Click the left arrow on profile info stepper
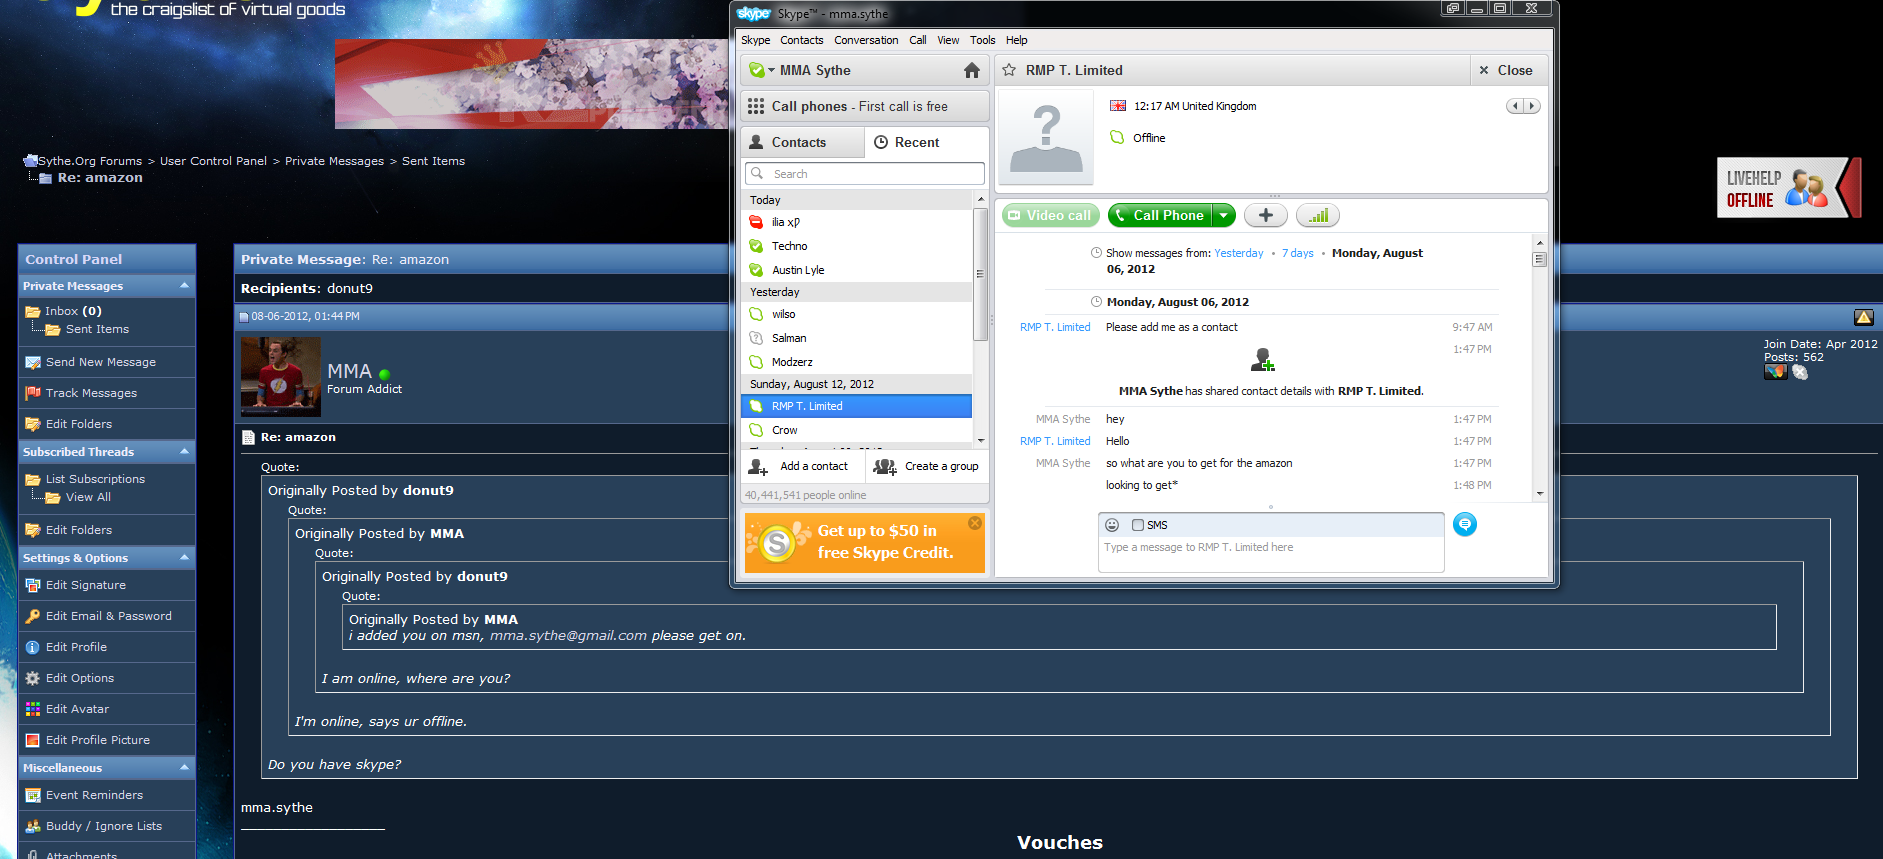1883x859 pixels. [x=1515, y=106]
